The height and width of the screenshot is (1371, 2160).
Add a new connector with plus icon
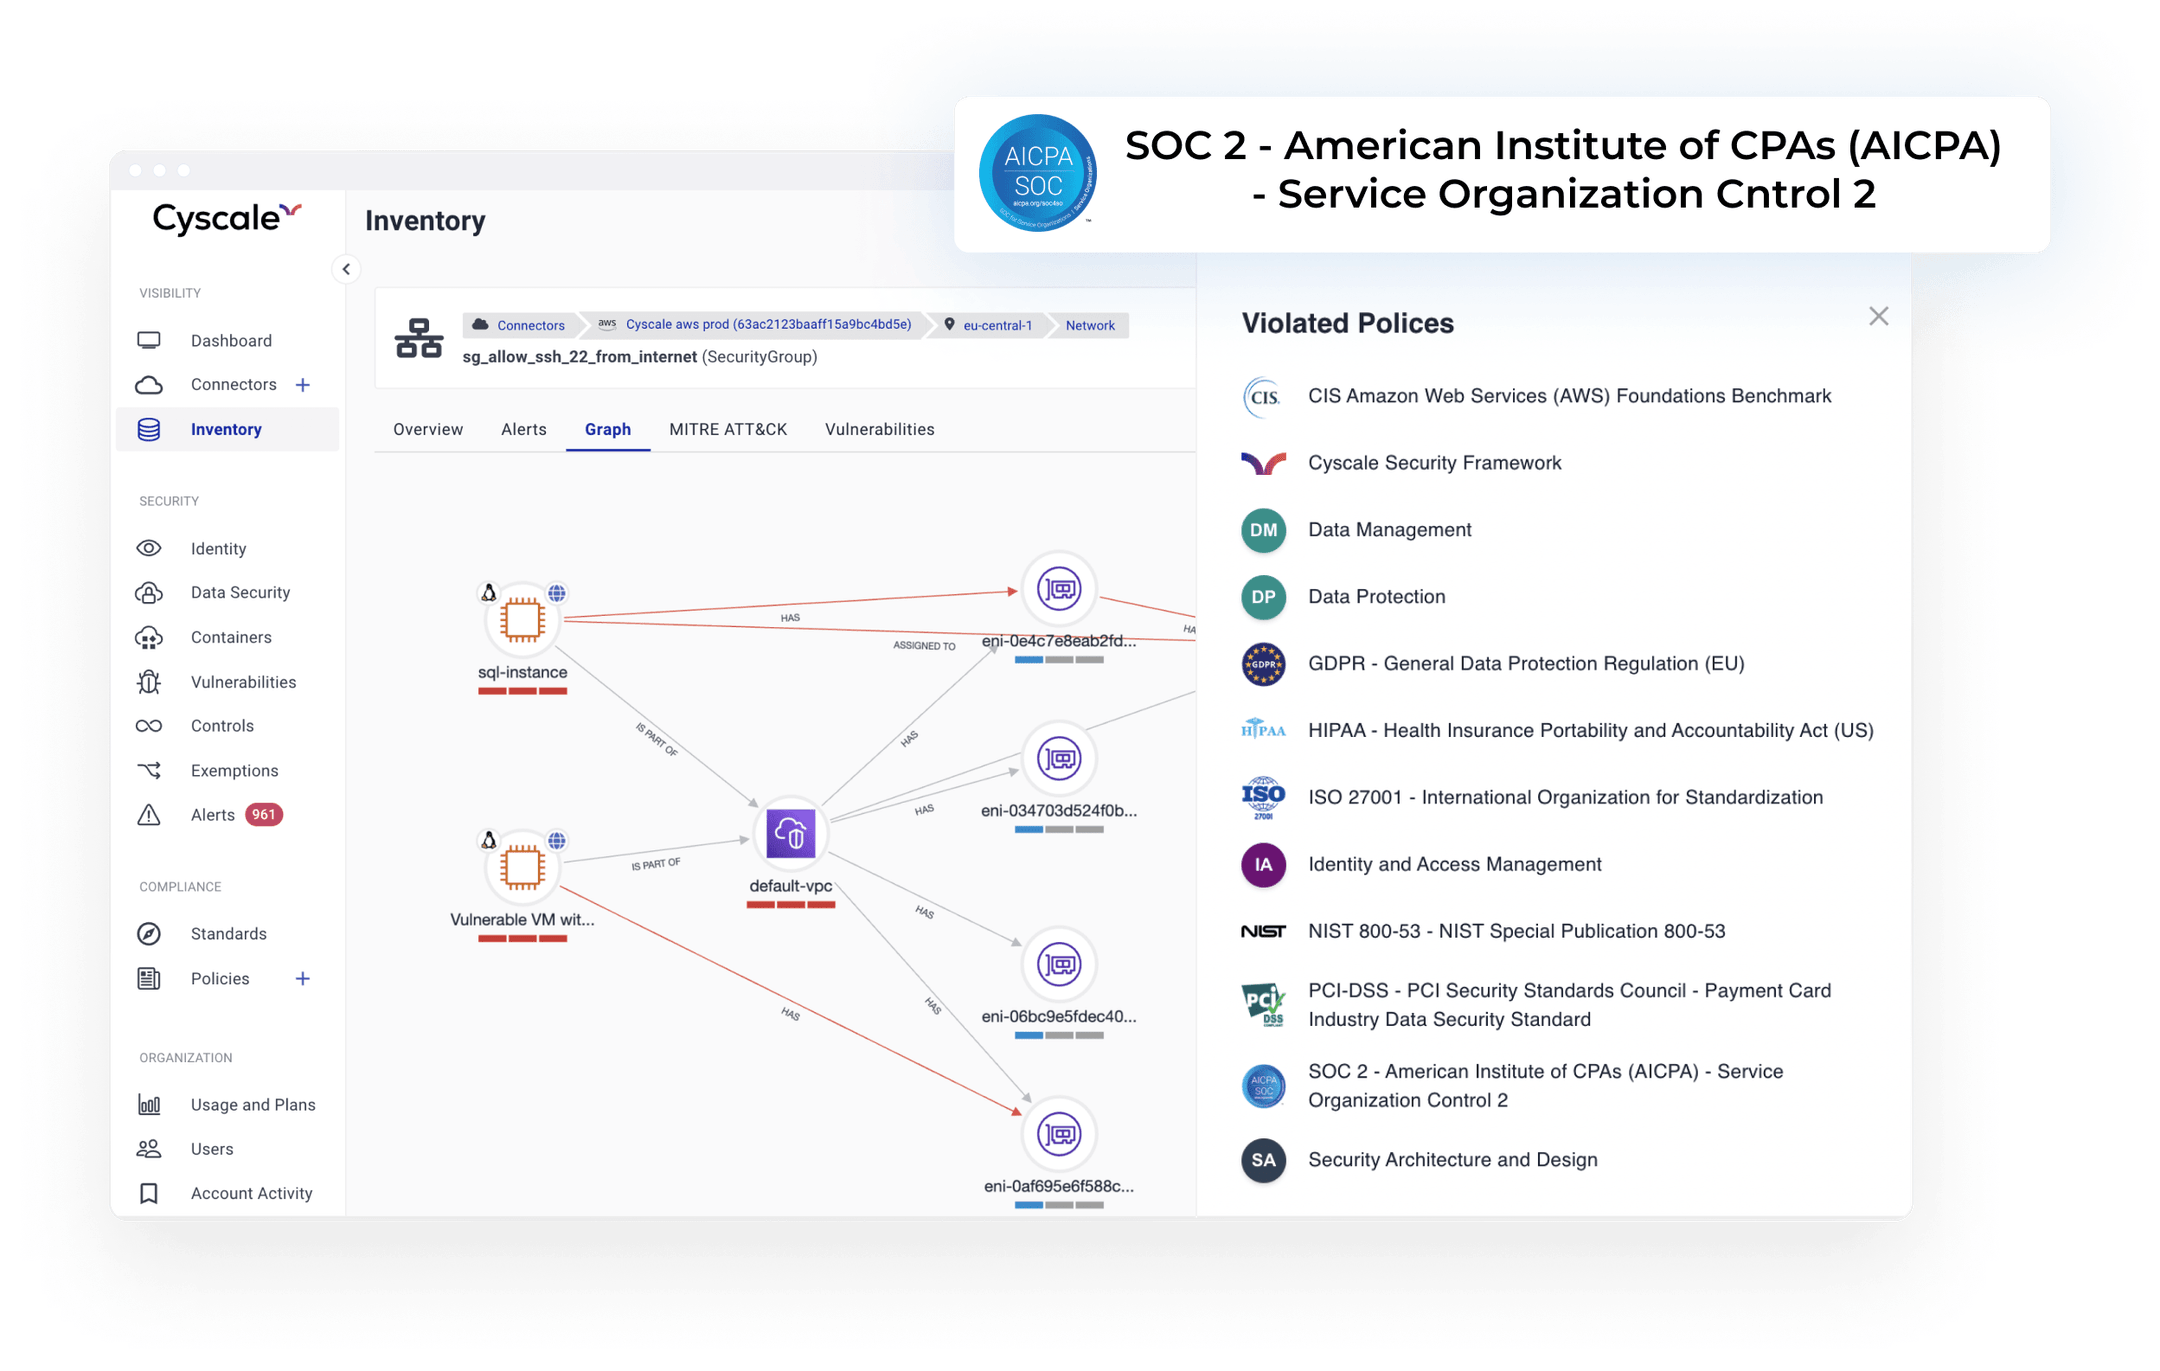click(x=303, y=385)
